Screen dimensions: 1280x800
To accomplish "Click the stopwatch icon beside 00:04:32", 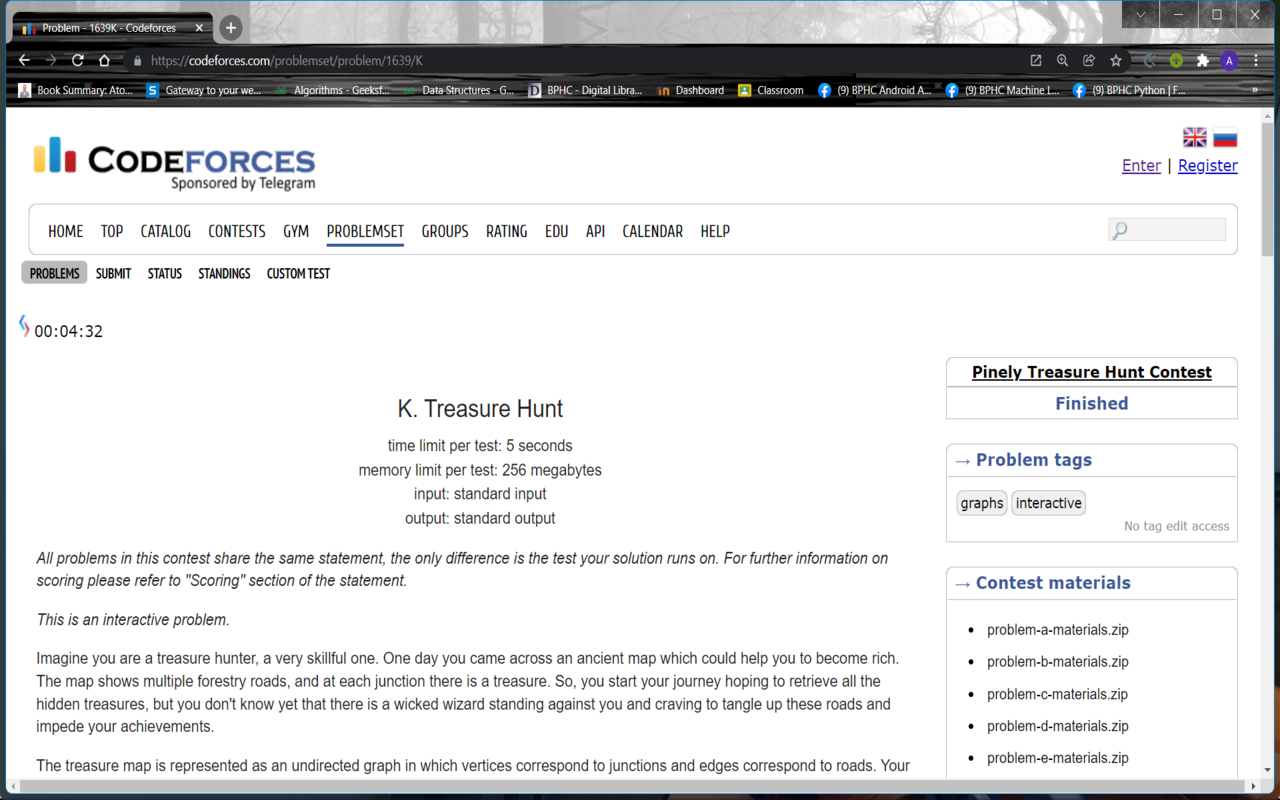I will (x=24, y=326).
